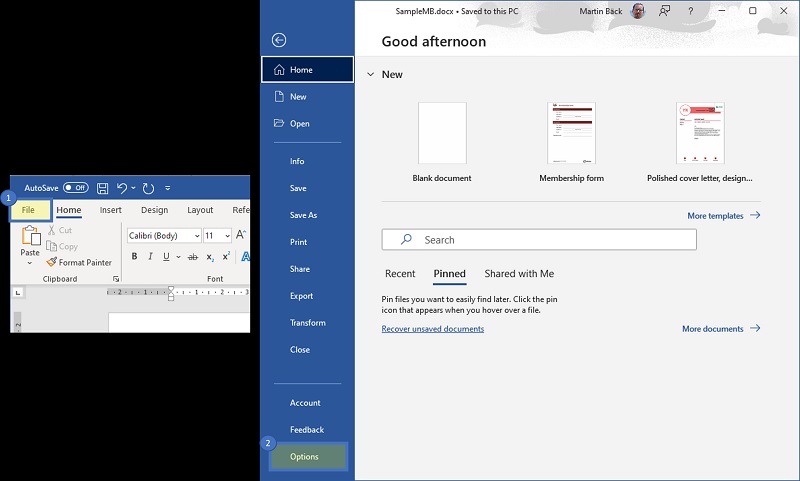Image resolution: width=800 pixels, height=481 pixels.
Task: Click the Undo arrow icon
Action: (x=121, y=188)
